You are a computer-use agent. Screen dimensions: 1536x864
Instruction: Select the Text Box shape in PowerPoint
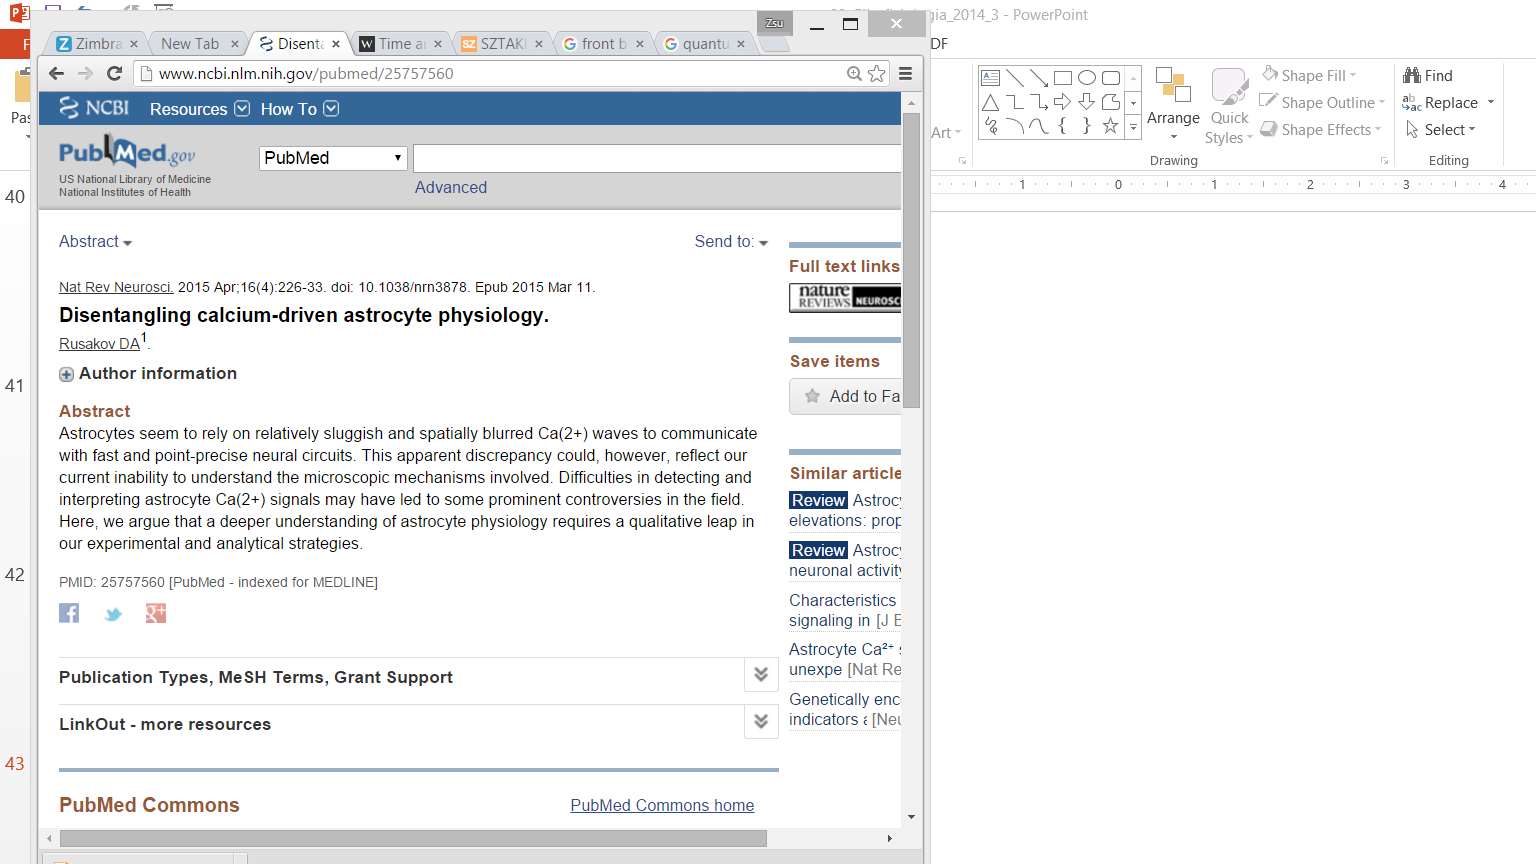[990, 78]
